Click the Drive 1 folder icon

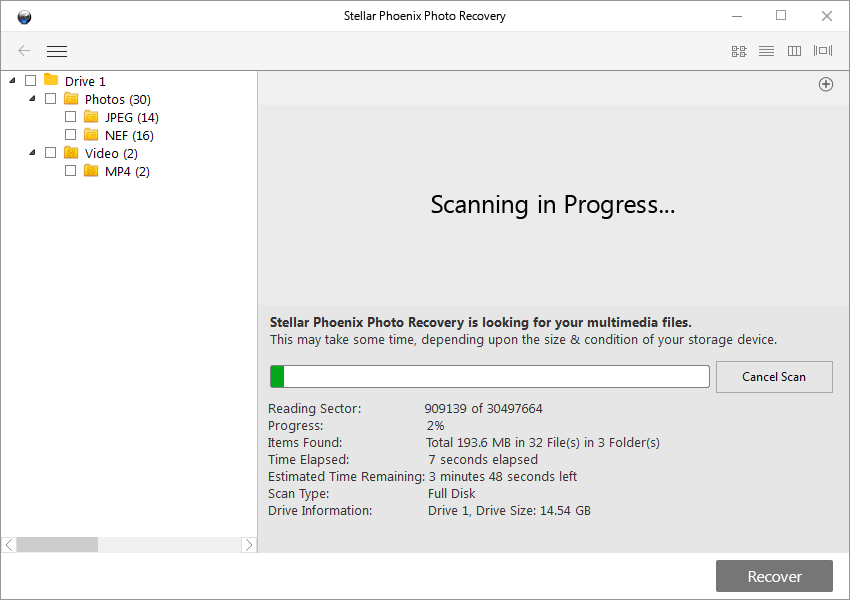click(x=51, y=80)
